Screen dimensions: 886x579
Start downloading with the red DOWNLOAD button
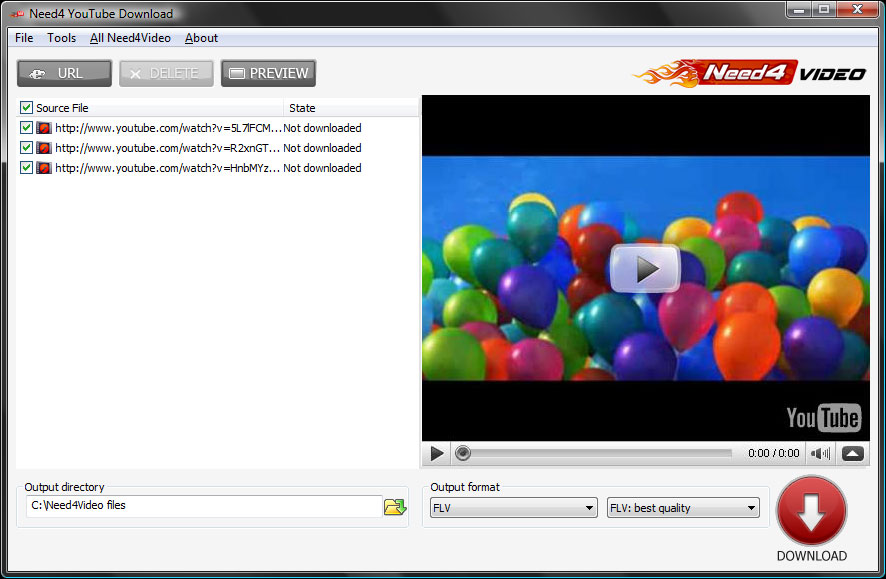click(x=811, y=512)
